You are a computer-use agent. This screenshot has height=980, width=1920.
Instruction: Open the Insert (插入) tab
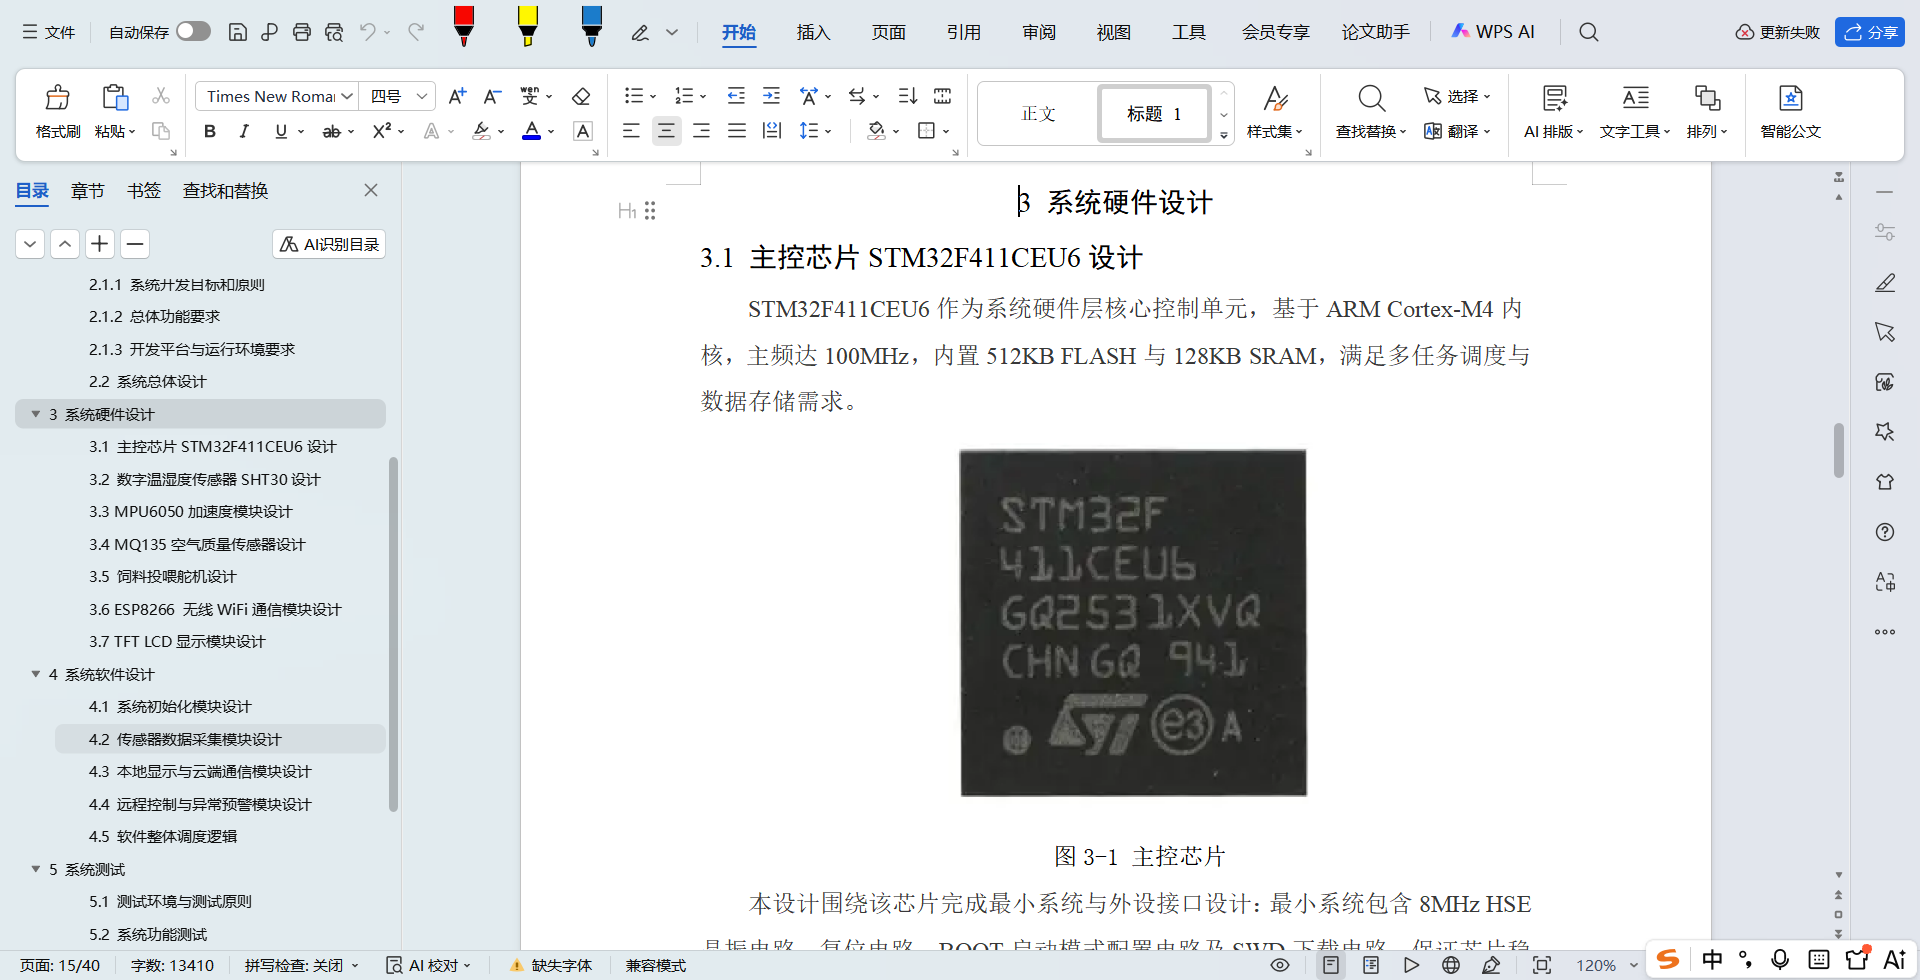click(x=813, y=32)
